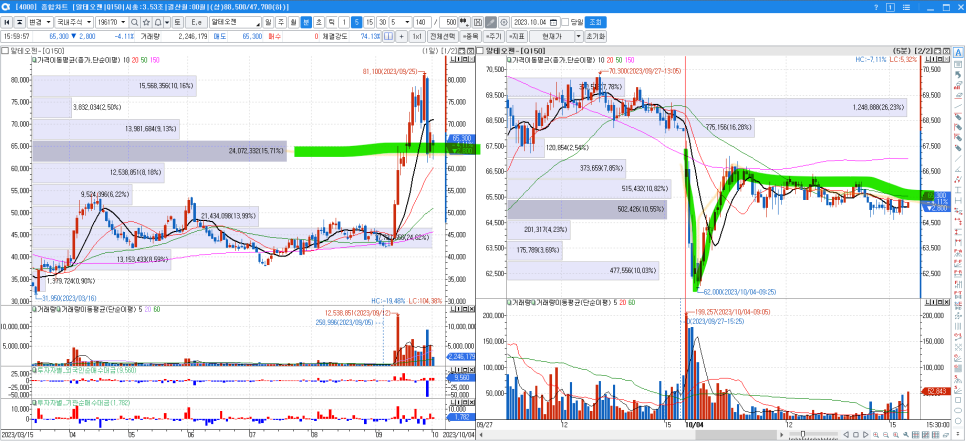
Task: Click the boxed 1 icon in title bar
Action: tap(891, 7)
